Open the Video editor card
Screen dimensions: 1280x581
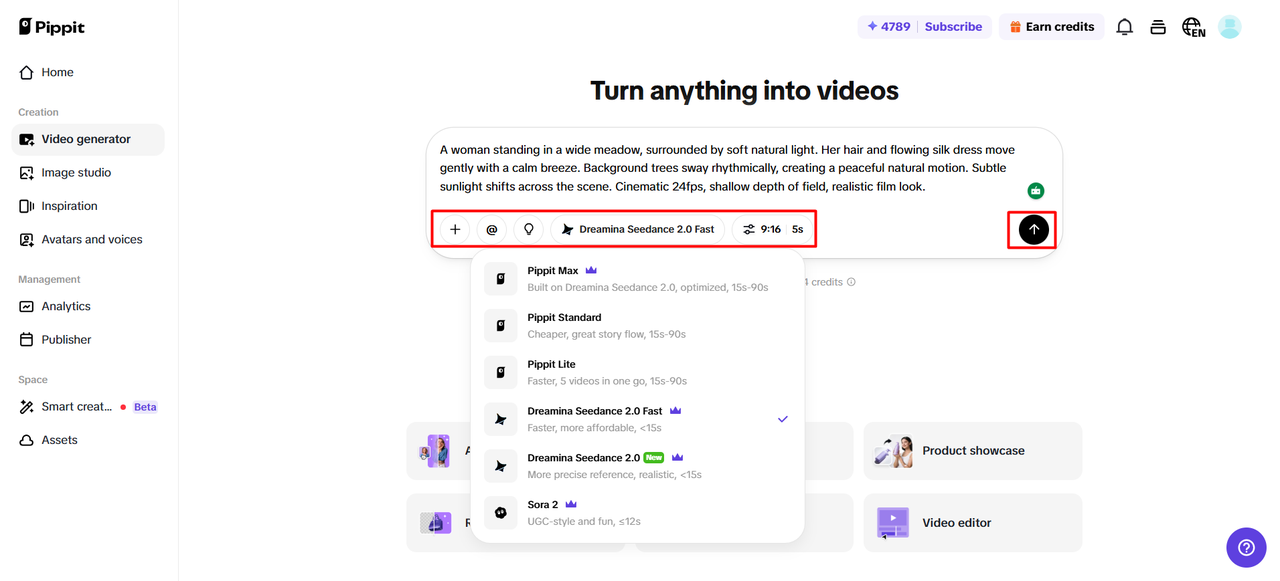tap(973, 522)
